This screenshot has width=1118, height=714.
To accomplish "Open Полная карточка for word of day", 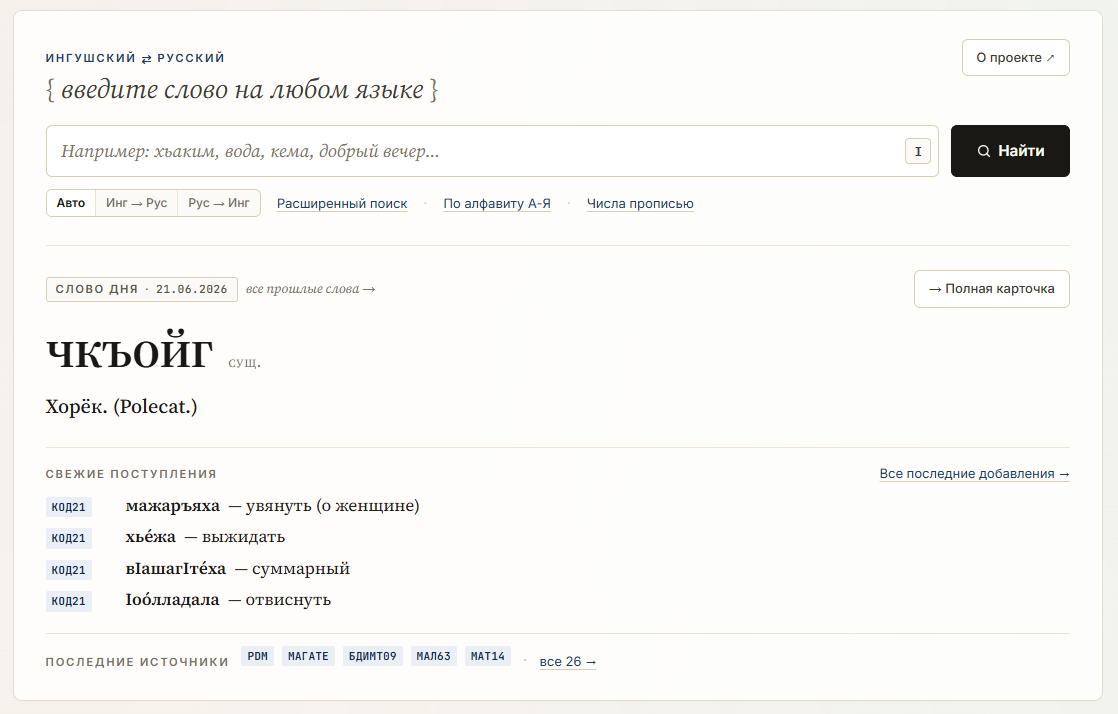I will pyautogui.click(x=992, y=289).
